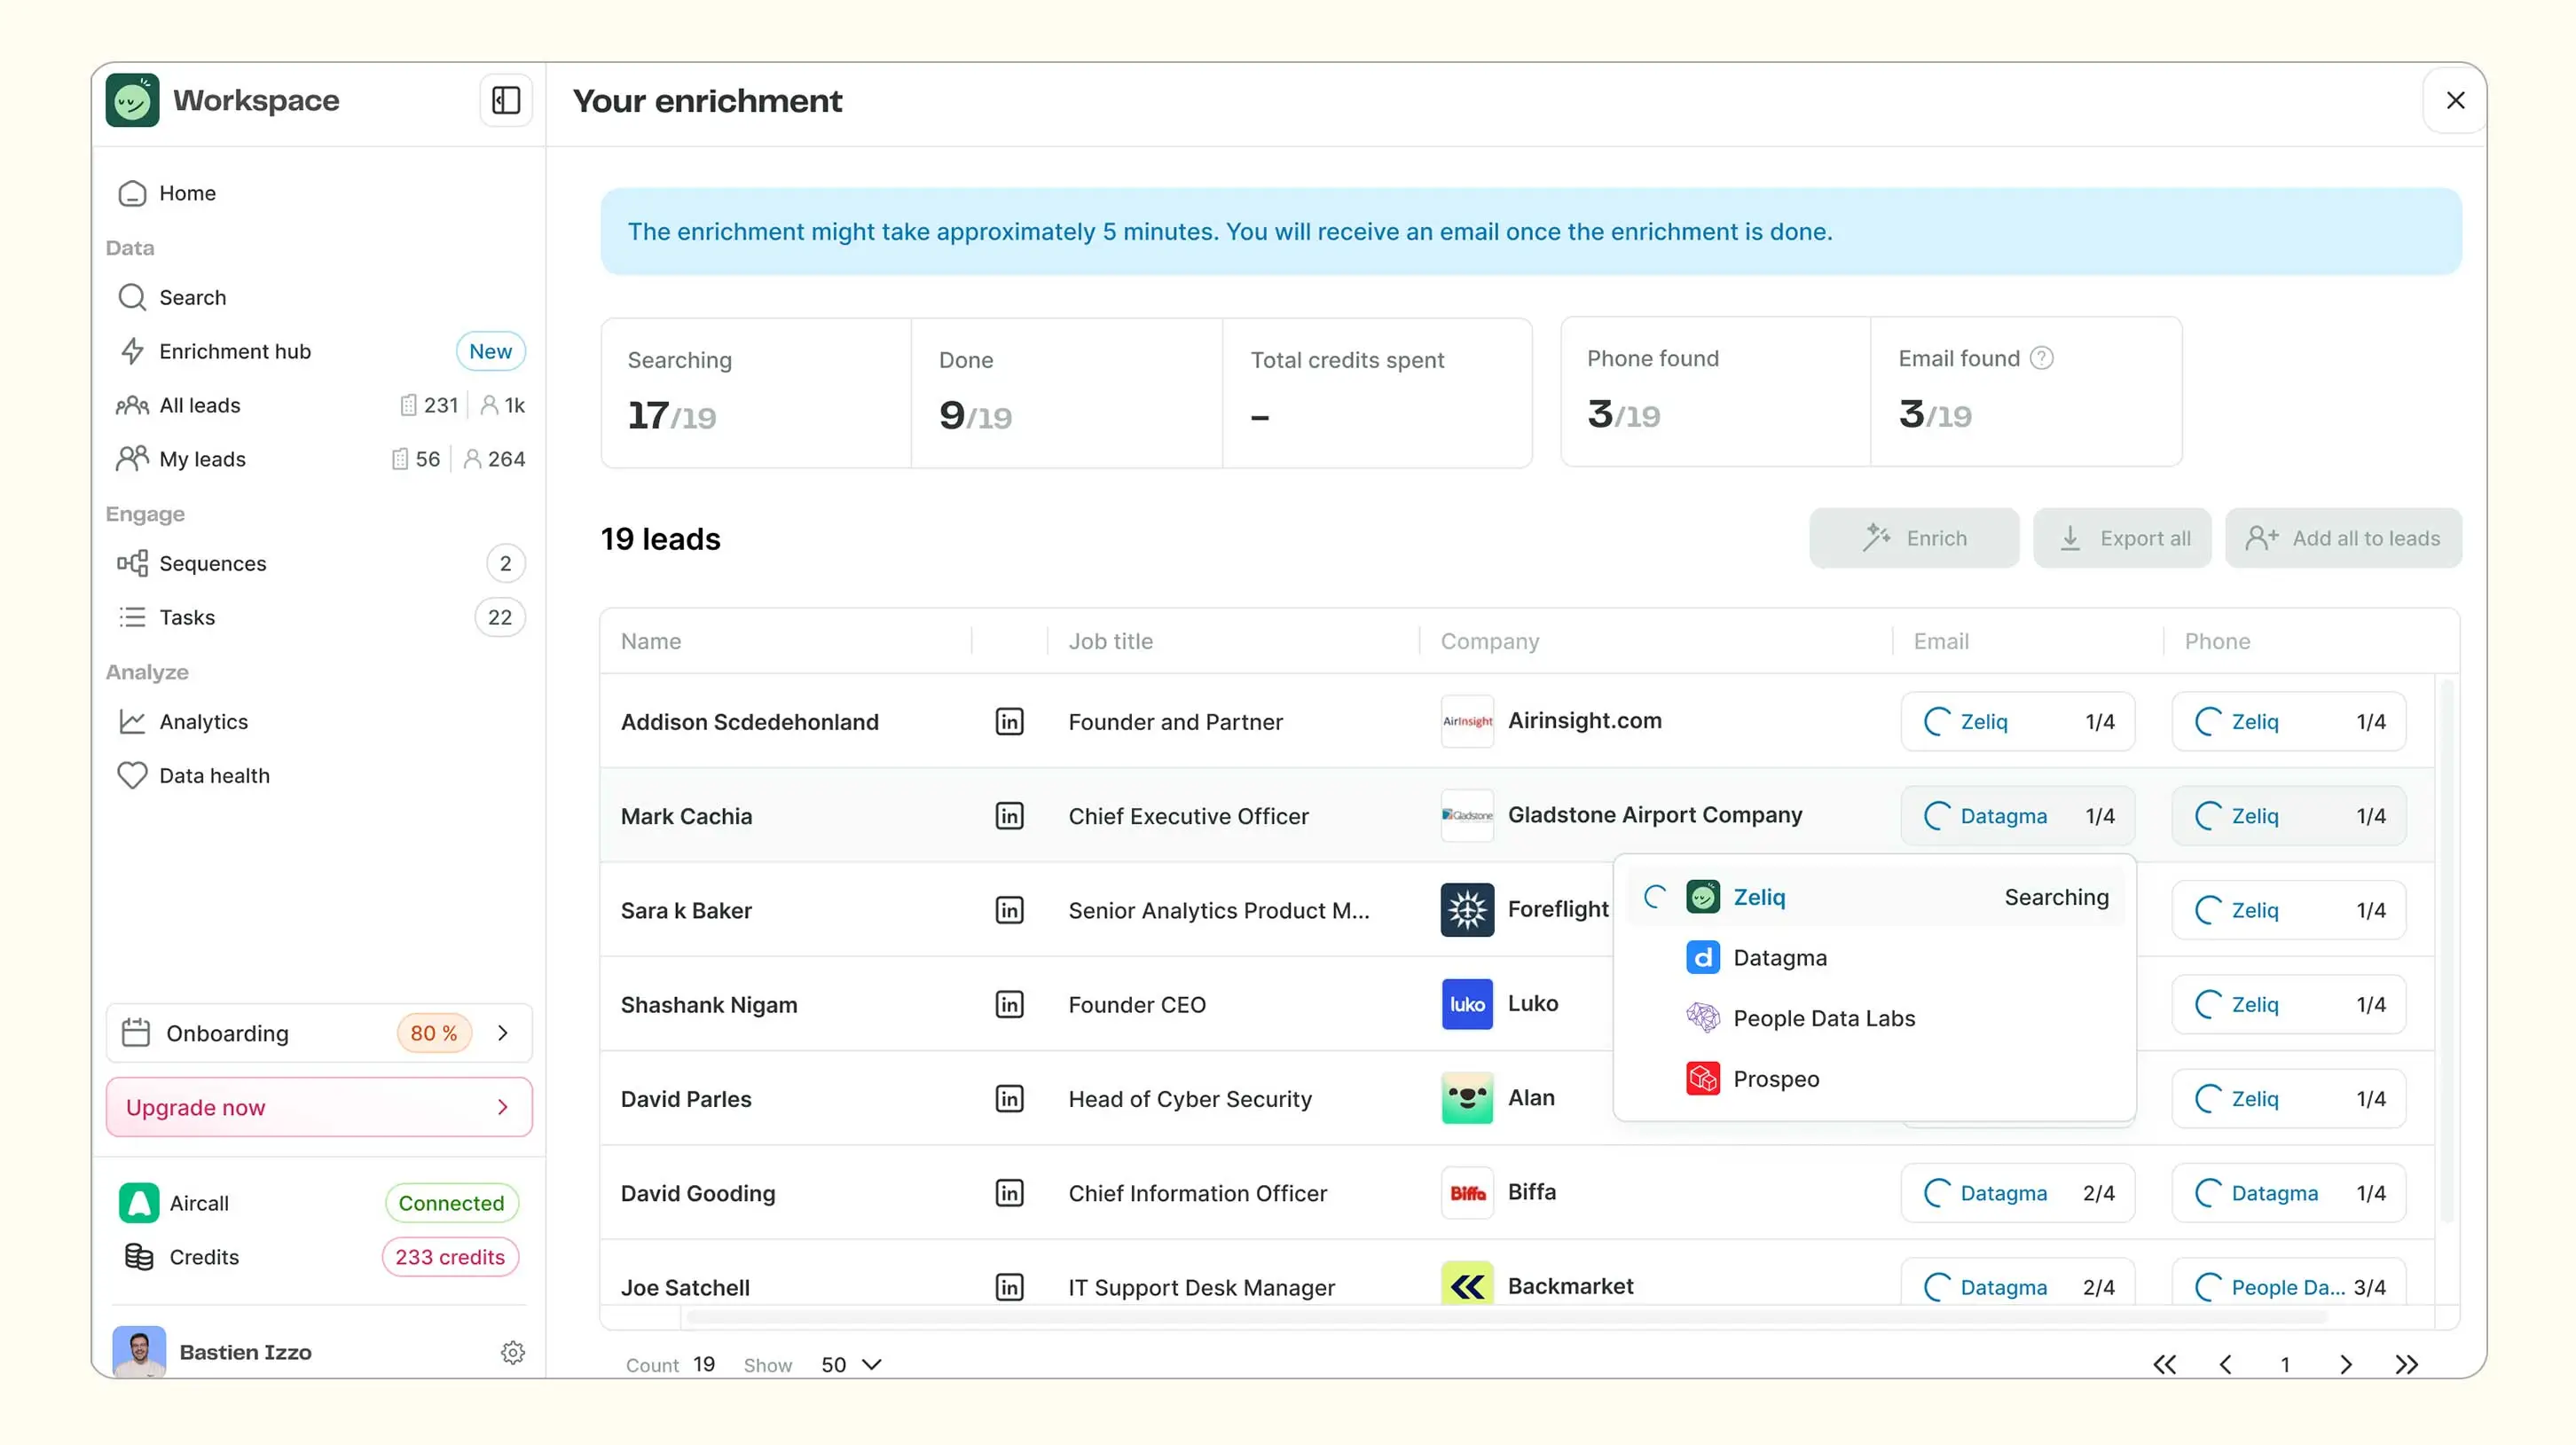Collapse the sidebar with the panel icon
This screenshot has width=2576, height=1445.
click(x=506, y=100)
